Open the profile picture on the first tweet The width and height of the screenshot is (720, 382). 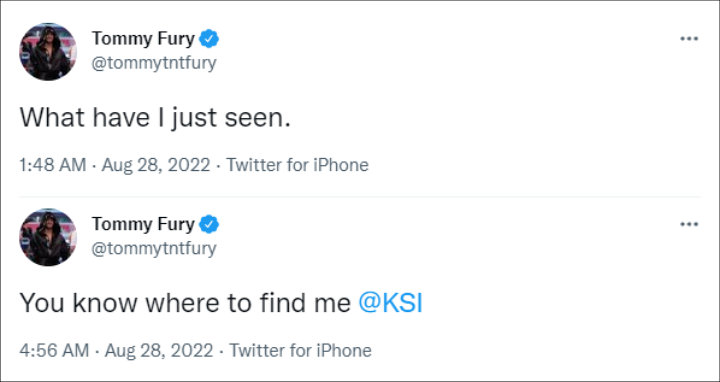point(48,51)
